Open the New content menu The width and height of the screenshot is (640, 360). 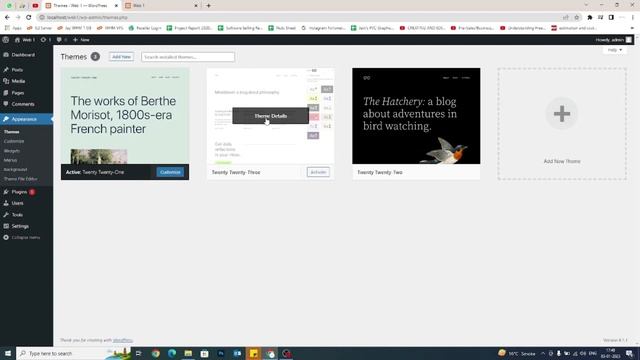point(81,40)
